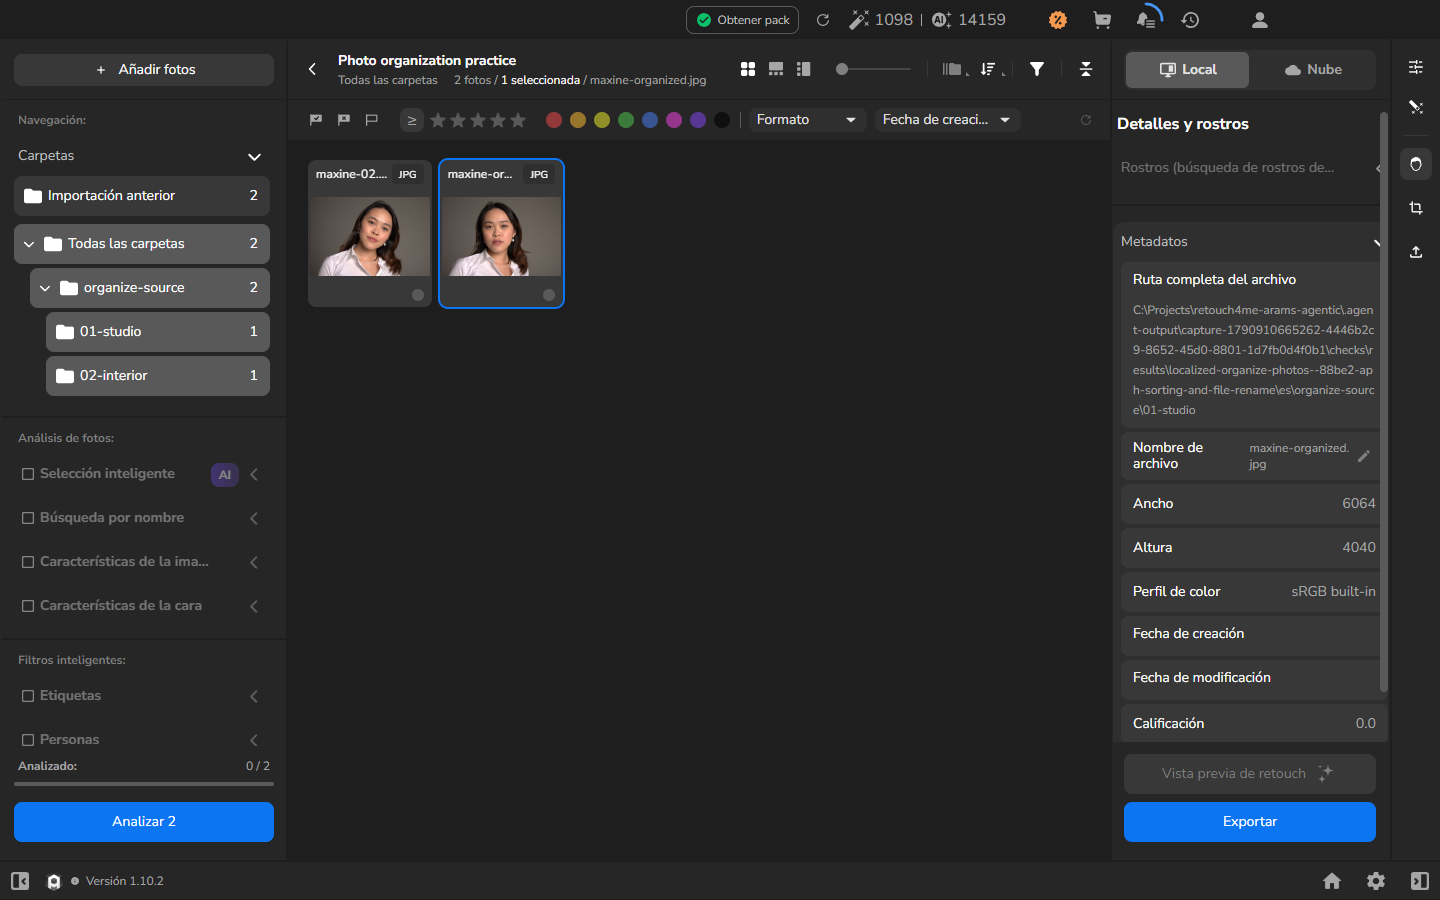Image resolution: width=1440 pixels, height=900 pixels.
Task: Enable the Etiquetas checkbox
Action: pos(28,696)
